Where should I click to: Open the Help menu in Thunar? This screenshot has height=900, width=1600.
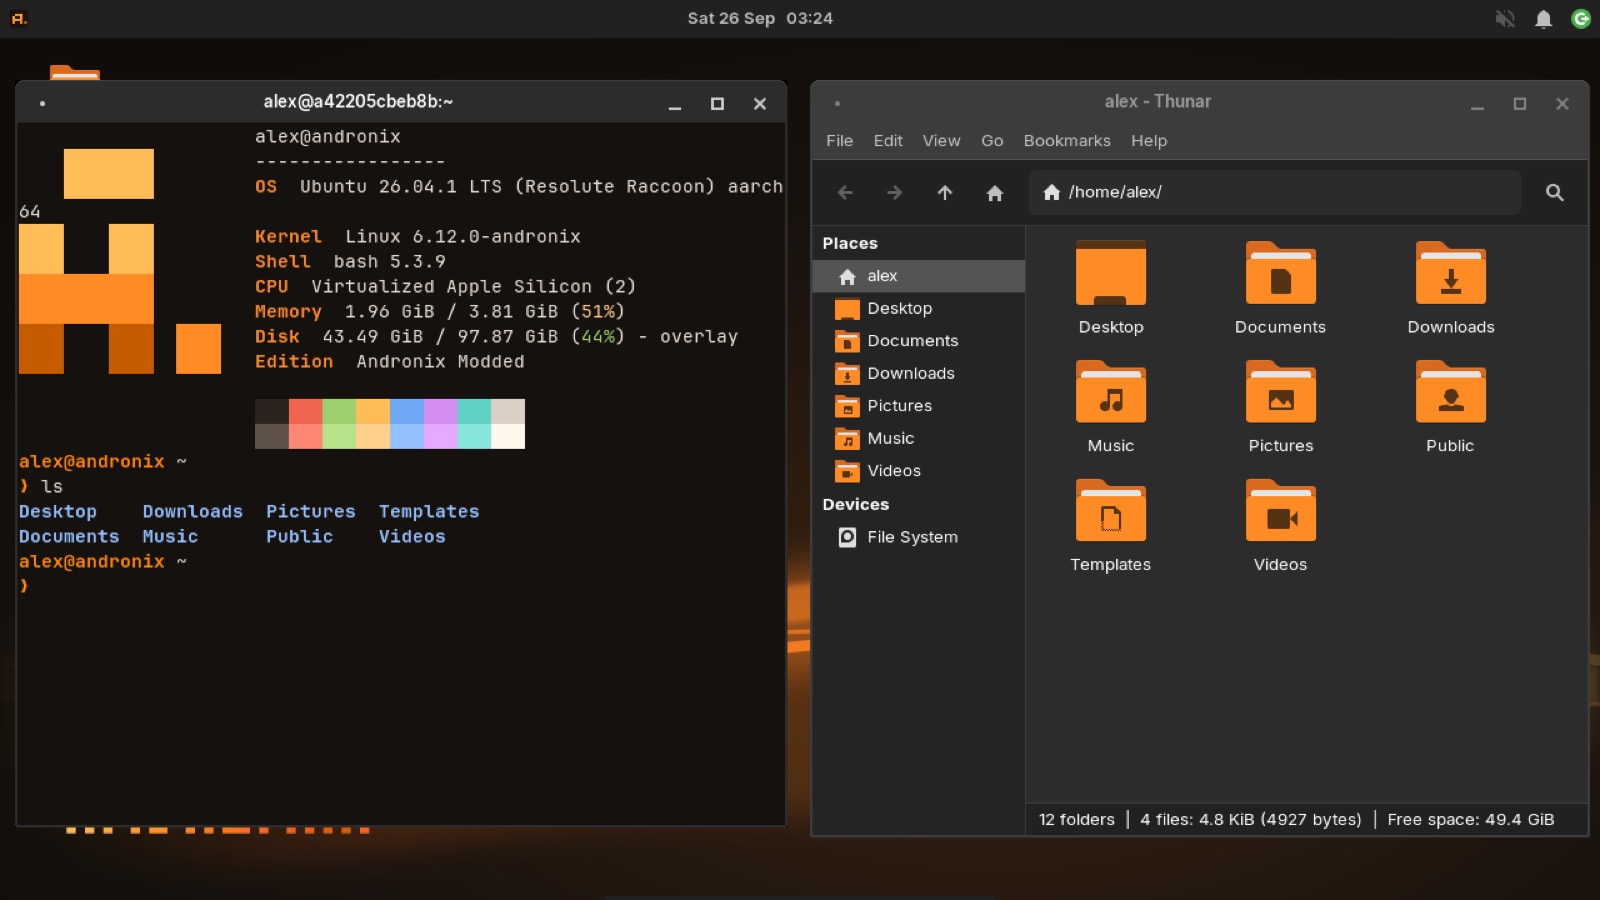click(1149, 141)
